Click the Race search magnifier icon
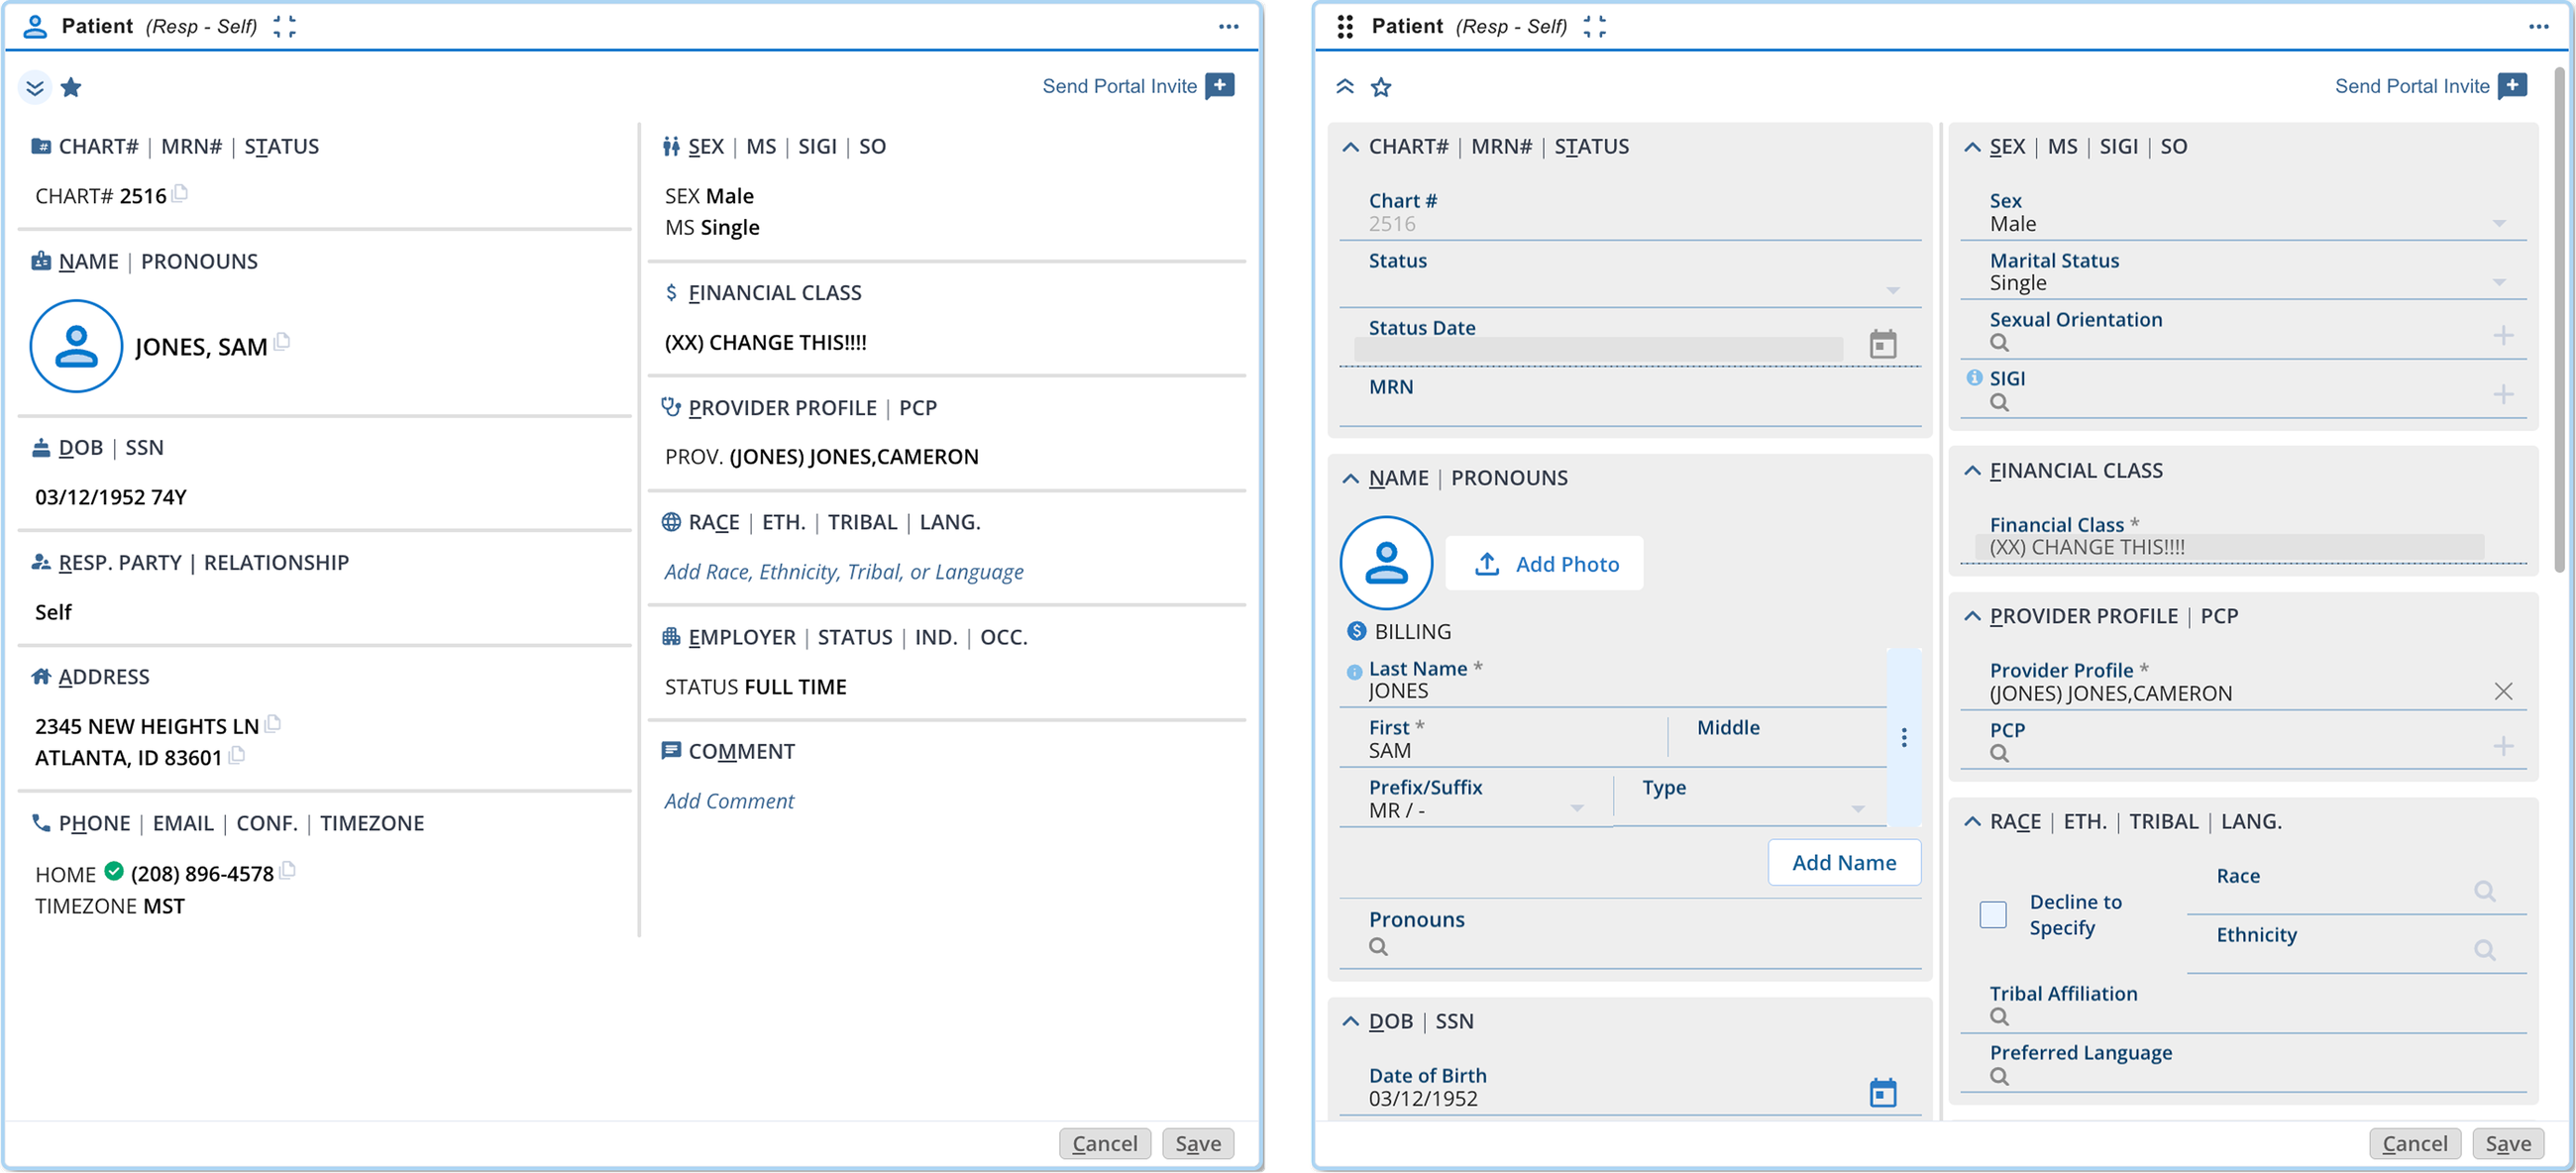The height and width of the screenshot is (1173, 2576). tap(2484, 891)
